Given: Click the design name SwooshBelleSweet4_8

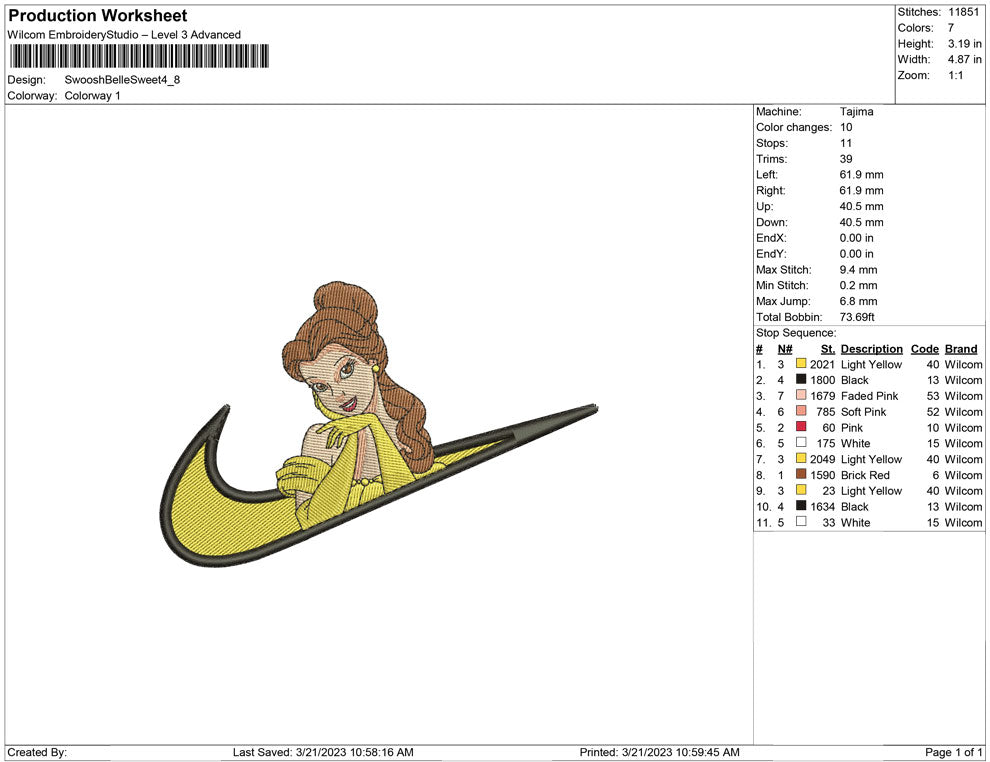Looking at the screenshot, I should click(122, 80).
